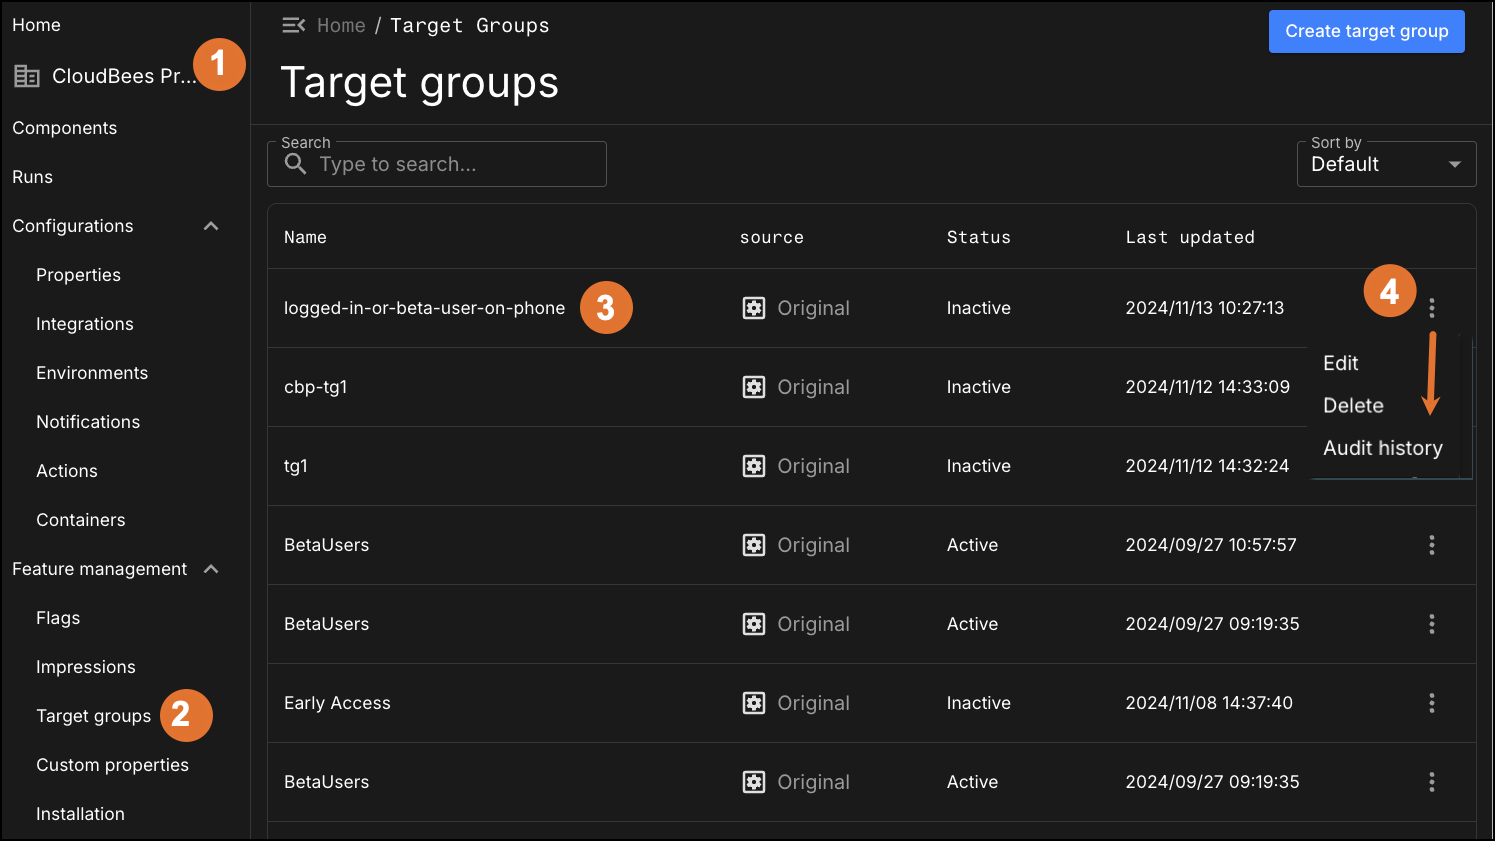Click the Status column header
The image size is (1495, 841).
979,237
